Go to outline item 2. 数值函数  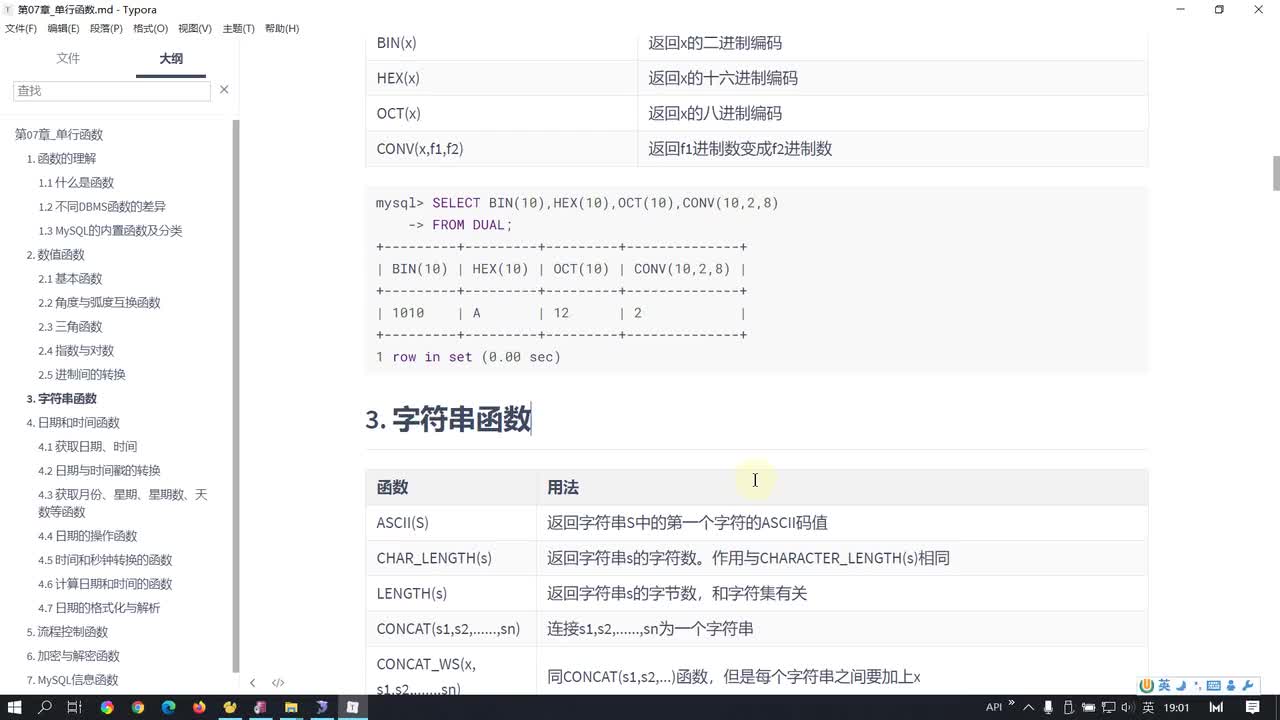tap(55, 255)
